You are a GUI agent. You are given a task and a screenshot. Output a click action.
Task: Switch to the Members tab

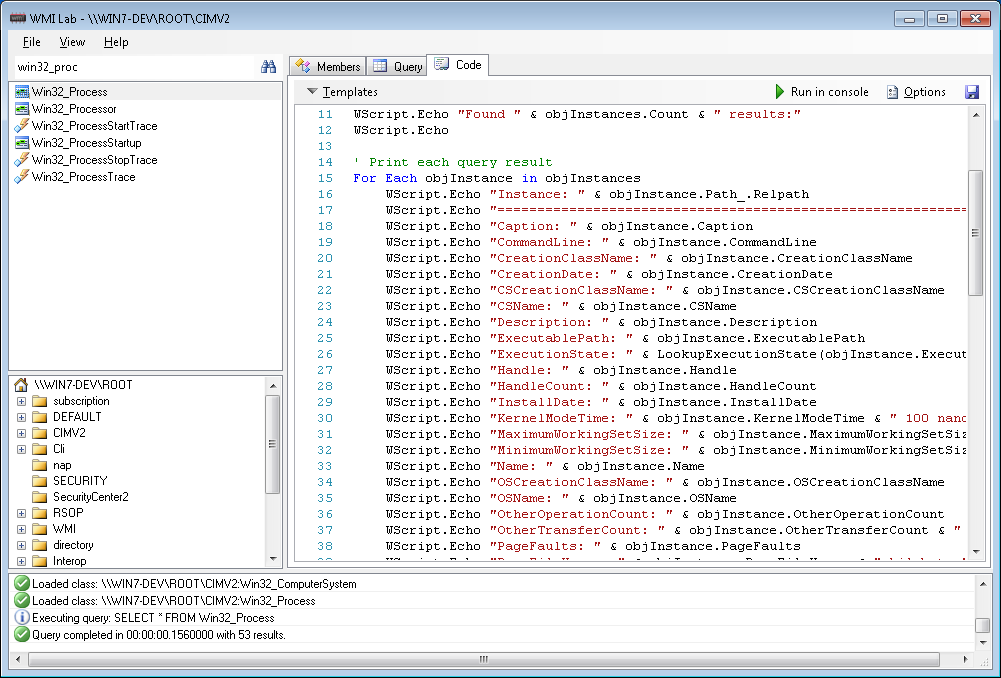click(x=327, y=66)
